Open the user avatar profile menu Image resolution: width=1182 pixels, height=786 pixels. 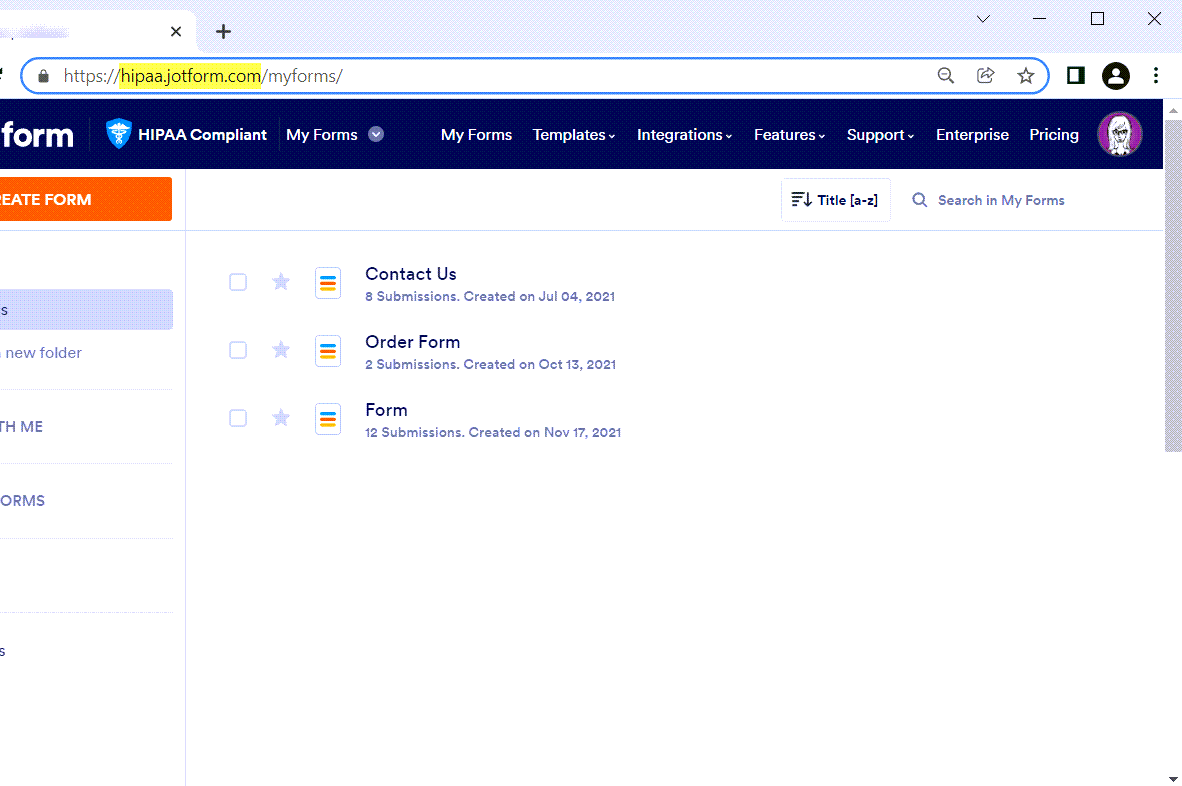pos(1119,134)
